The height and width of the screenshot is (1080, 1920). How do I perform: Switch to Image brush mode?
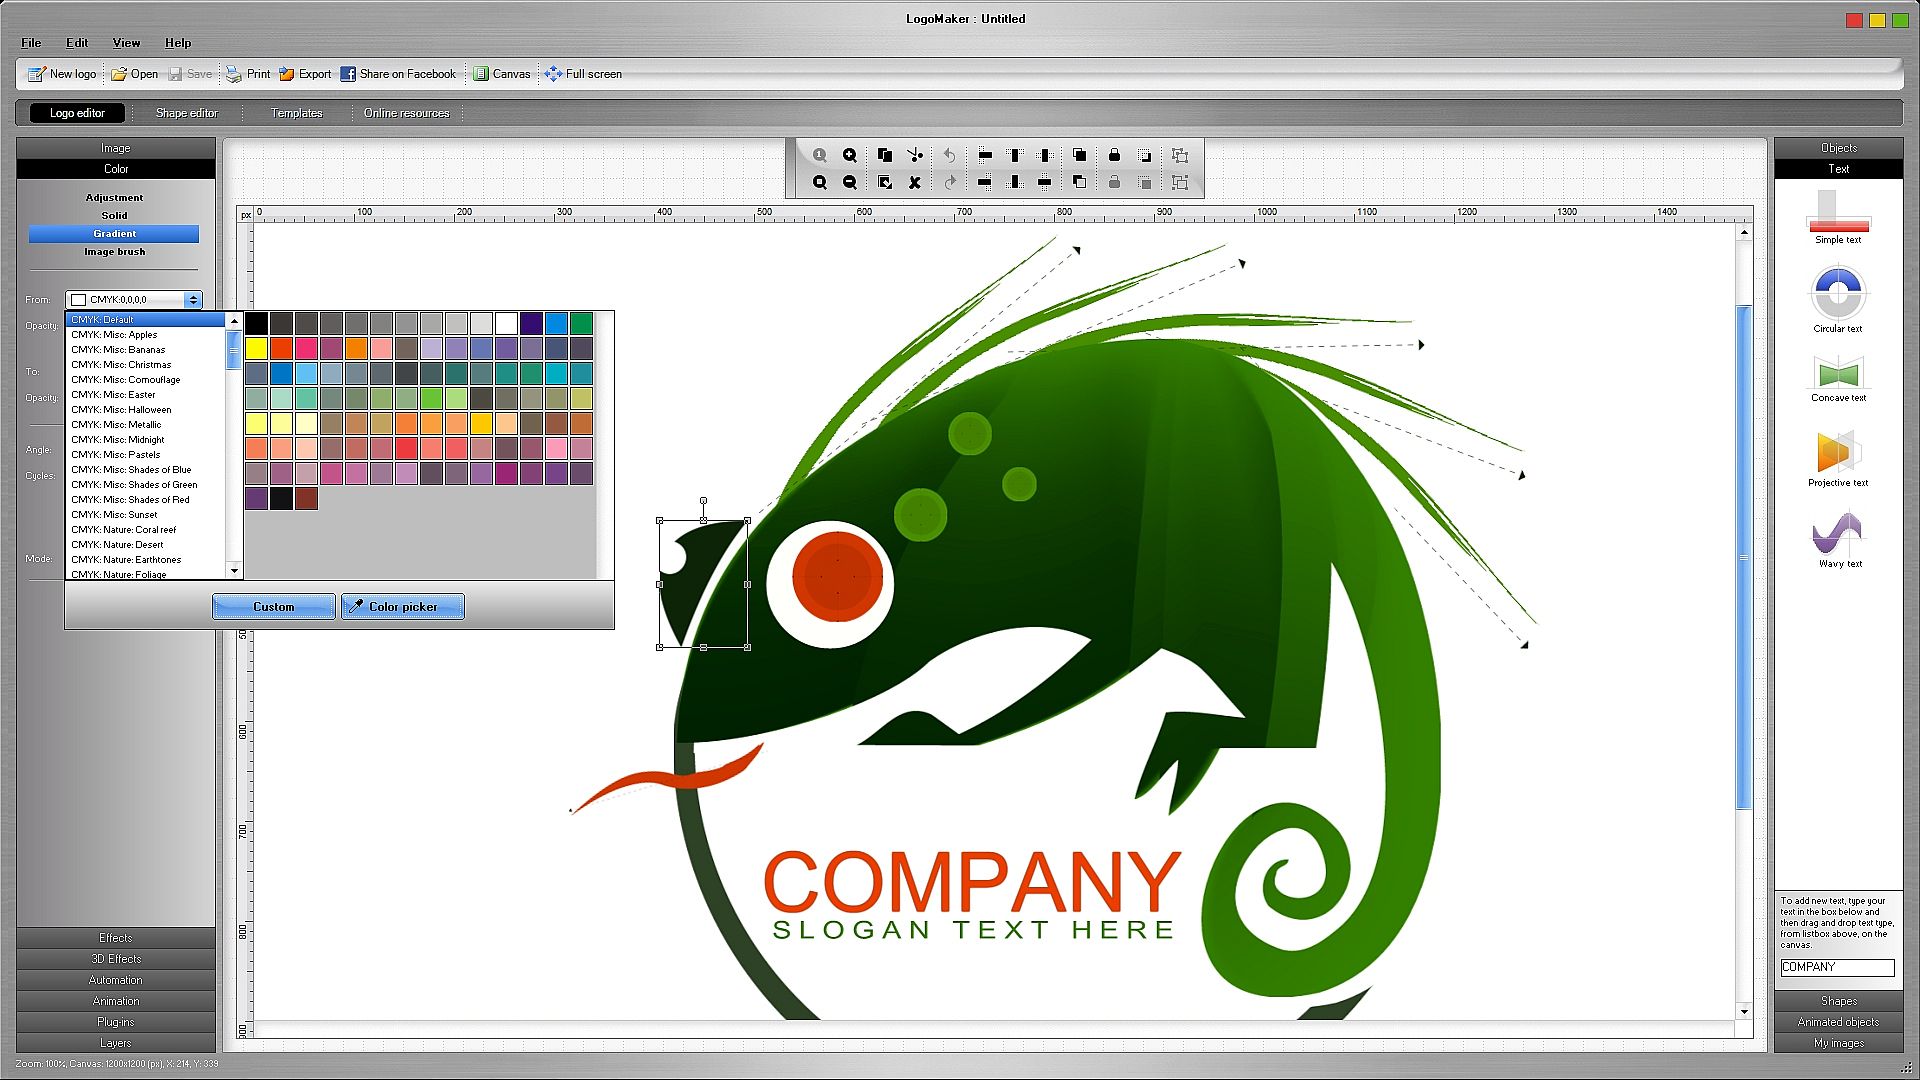point(114,252)
